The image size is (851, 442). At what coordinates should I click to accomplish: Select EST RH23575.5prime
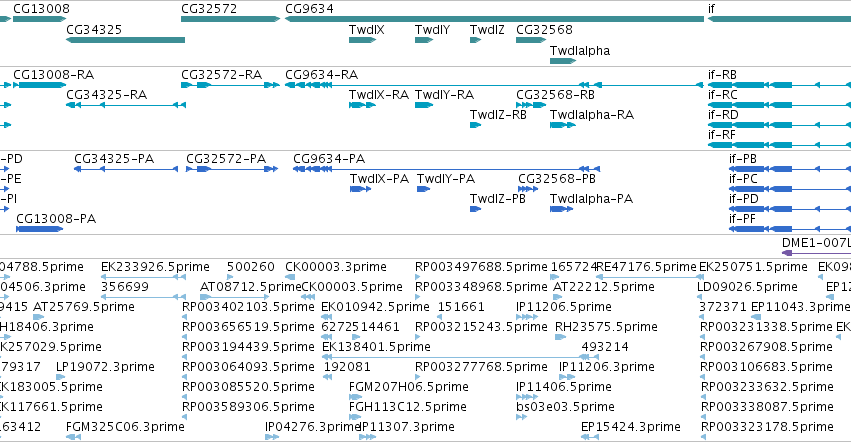click(x=606, y=327)
